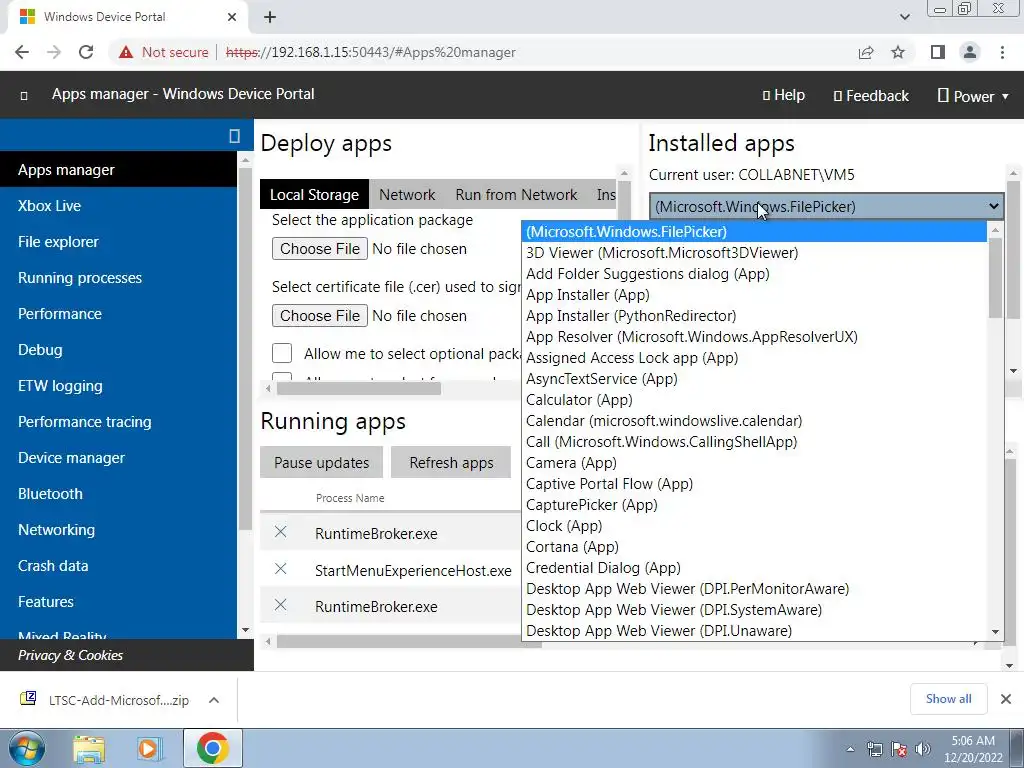Open the Feedback link
Image resolution: width=1024 pixels, height=768 pixels.
(871, 96)
